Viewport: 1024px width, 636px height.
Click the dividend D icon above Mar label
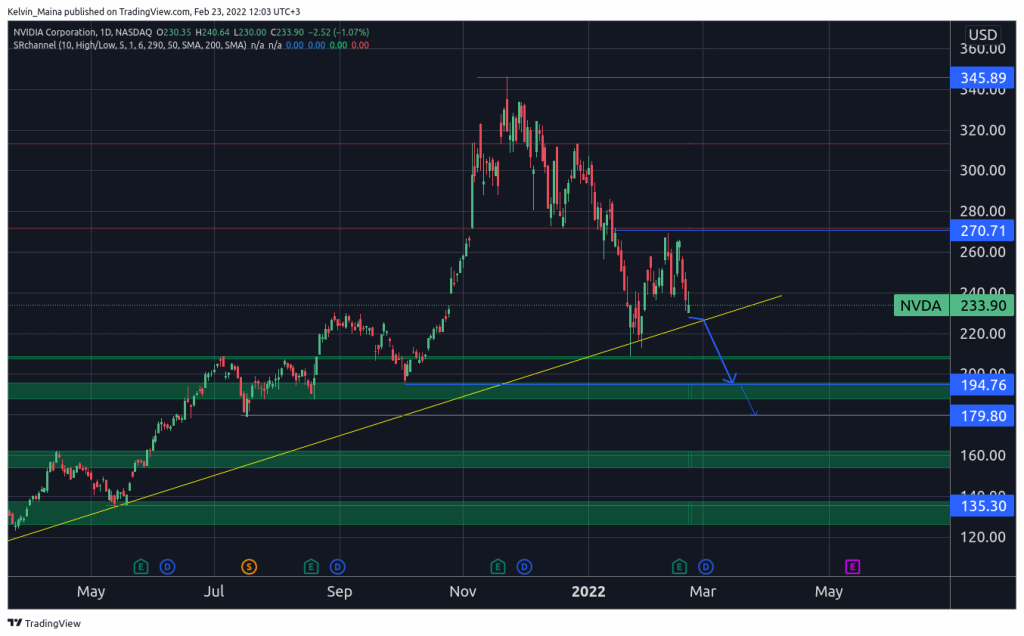coord(705,567)
